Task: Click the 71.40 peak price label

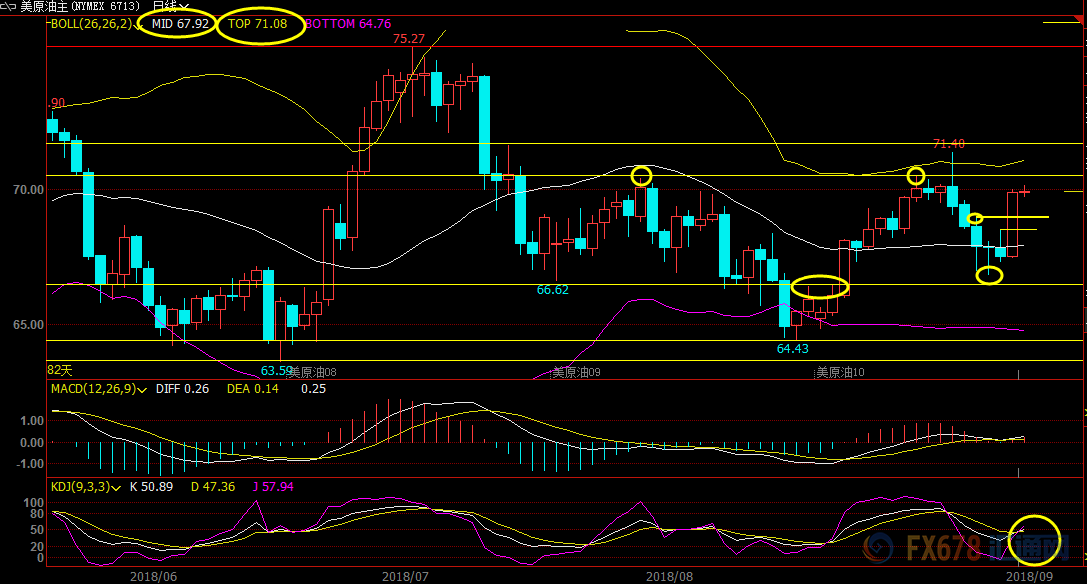Action: click(x=948, y=144)
